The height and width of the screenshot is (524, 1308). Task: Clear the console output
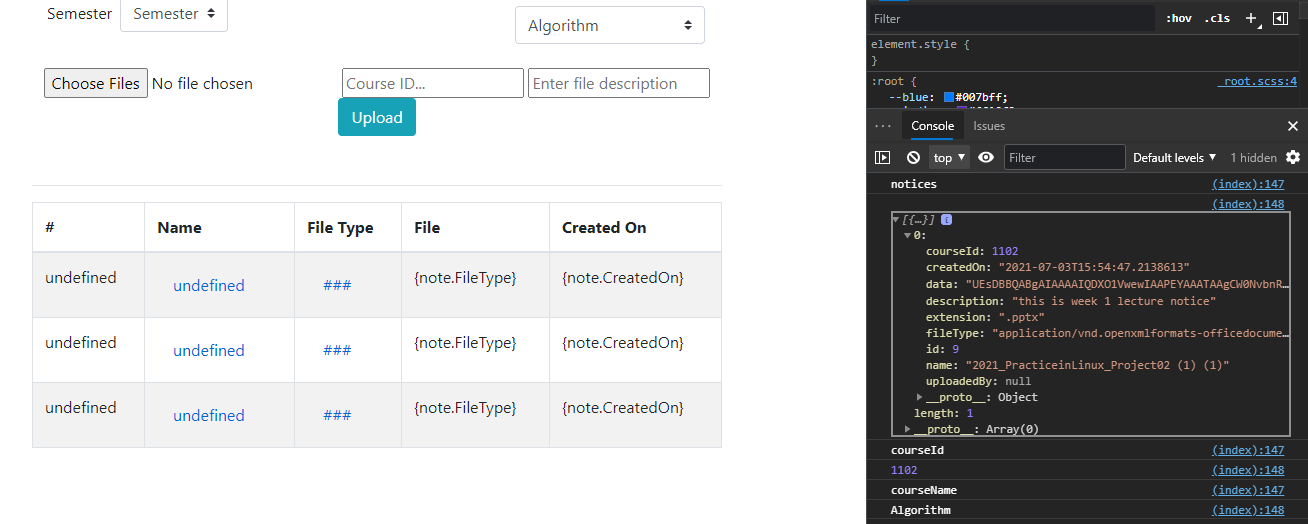click(913, 157)
